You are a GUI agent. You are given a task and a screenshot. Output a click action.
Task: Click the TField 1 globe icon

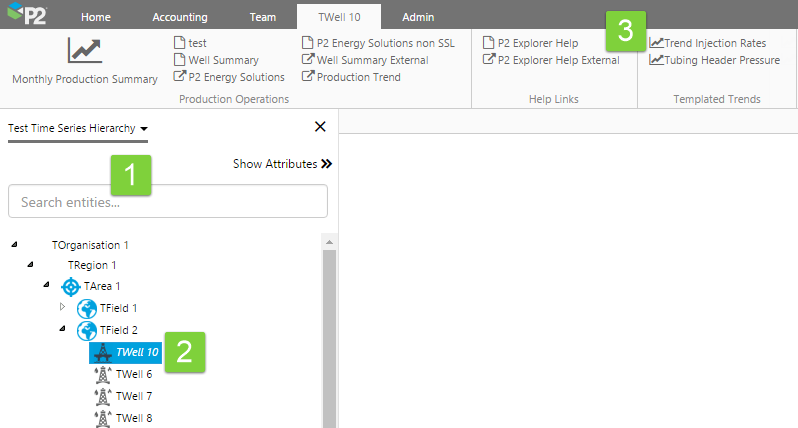click(x=87, y=308)
